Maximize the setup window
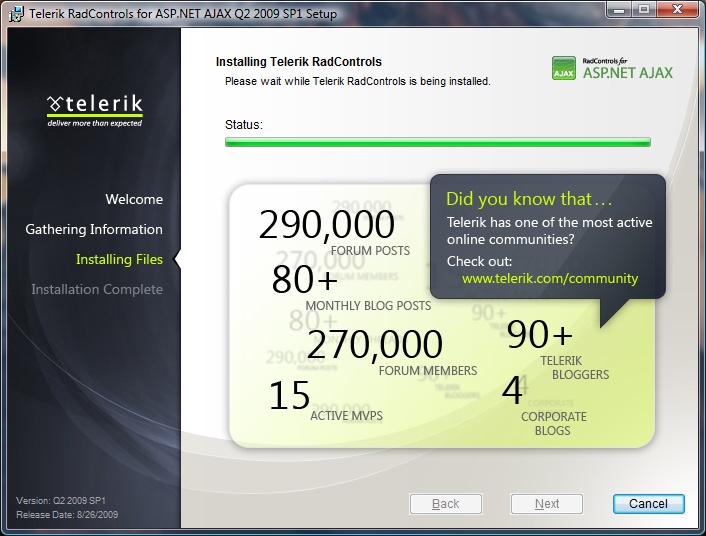The height and width of the screenshot is (536, 706). pyautogui.click(x=644, y=9)
